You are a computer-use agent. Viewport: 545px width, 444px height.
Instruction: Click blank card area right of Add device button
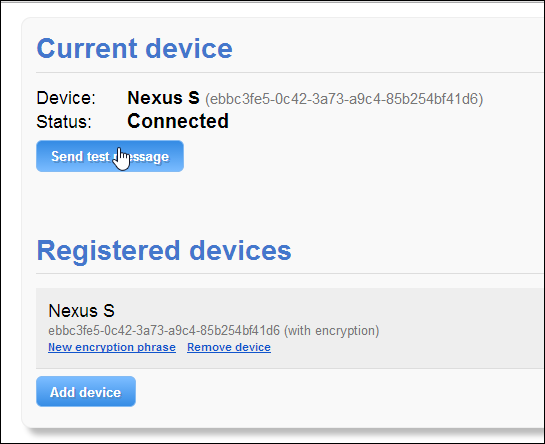tap(330, 391)
